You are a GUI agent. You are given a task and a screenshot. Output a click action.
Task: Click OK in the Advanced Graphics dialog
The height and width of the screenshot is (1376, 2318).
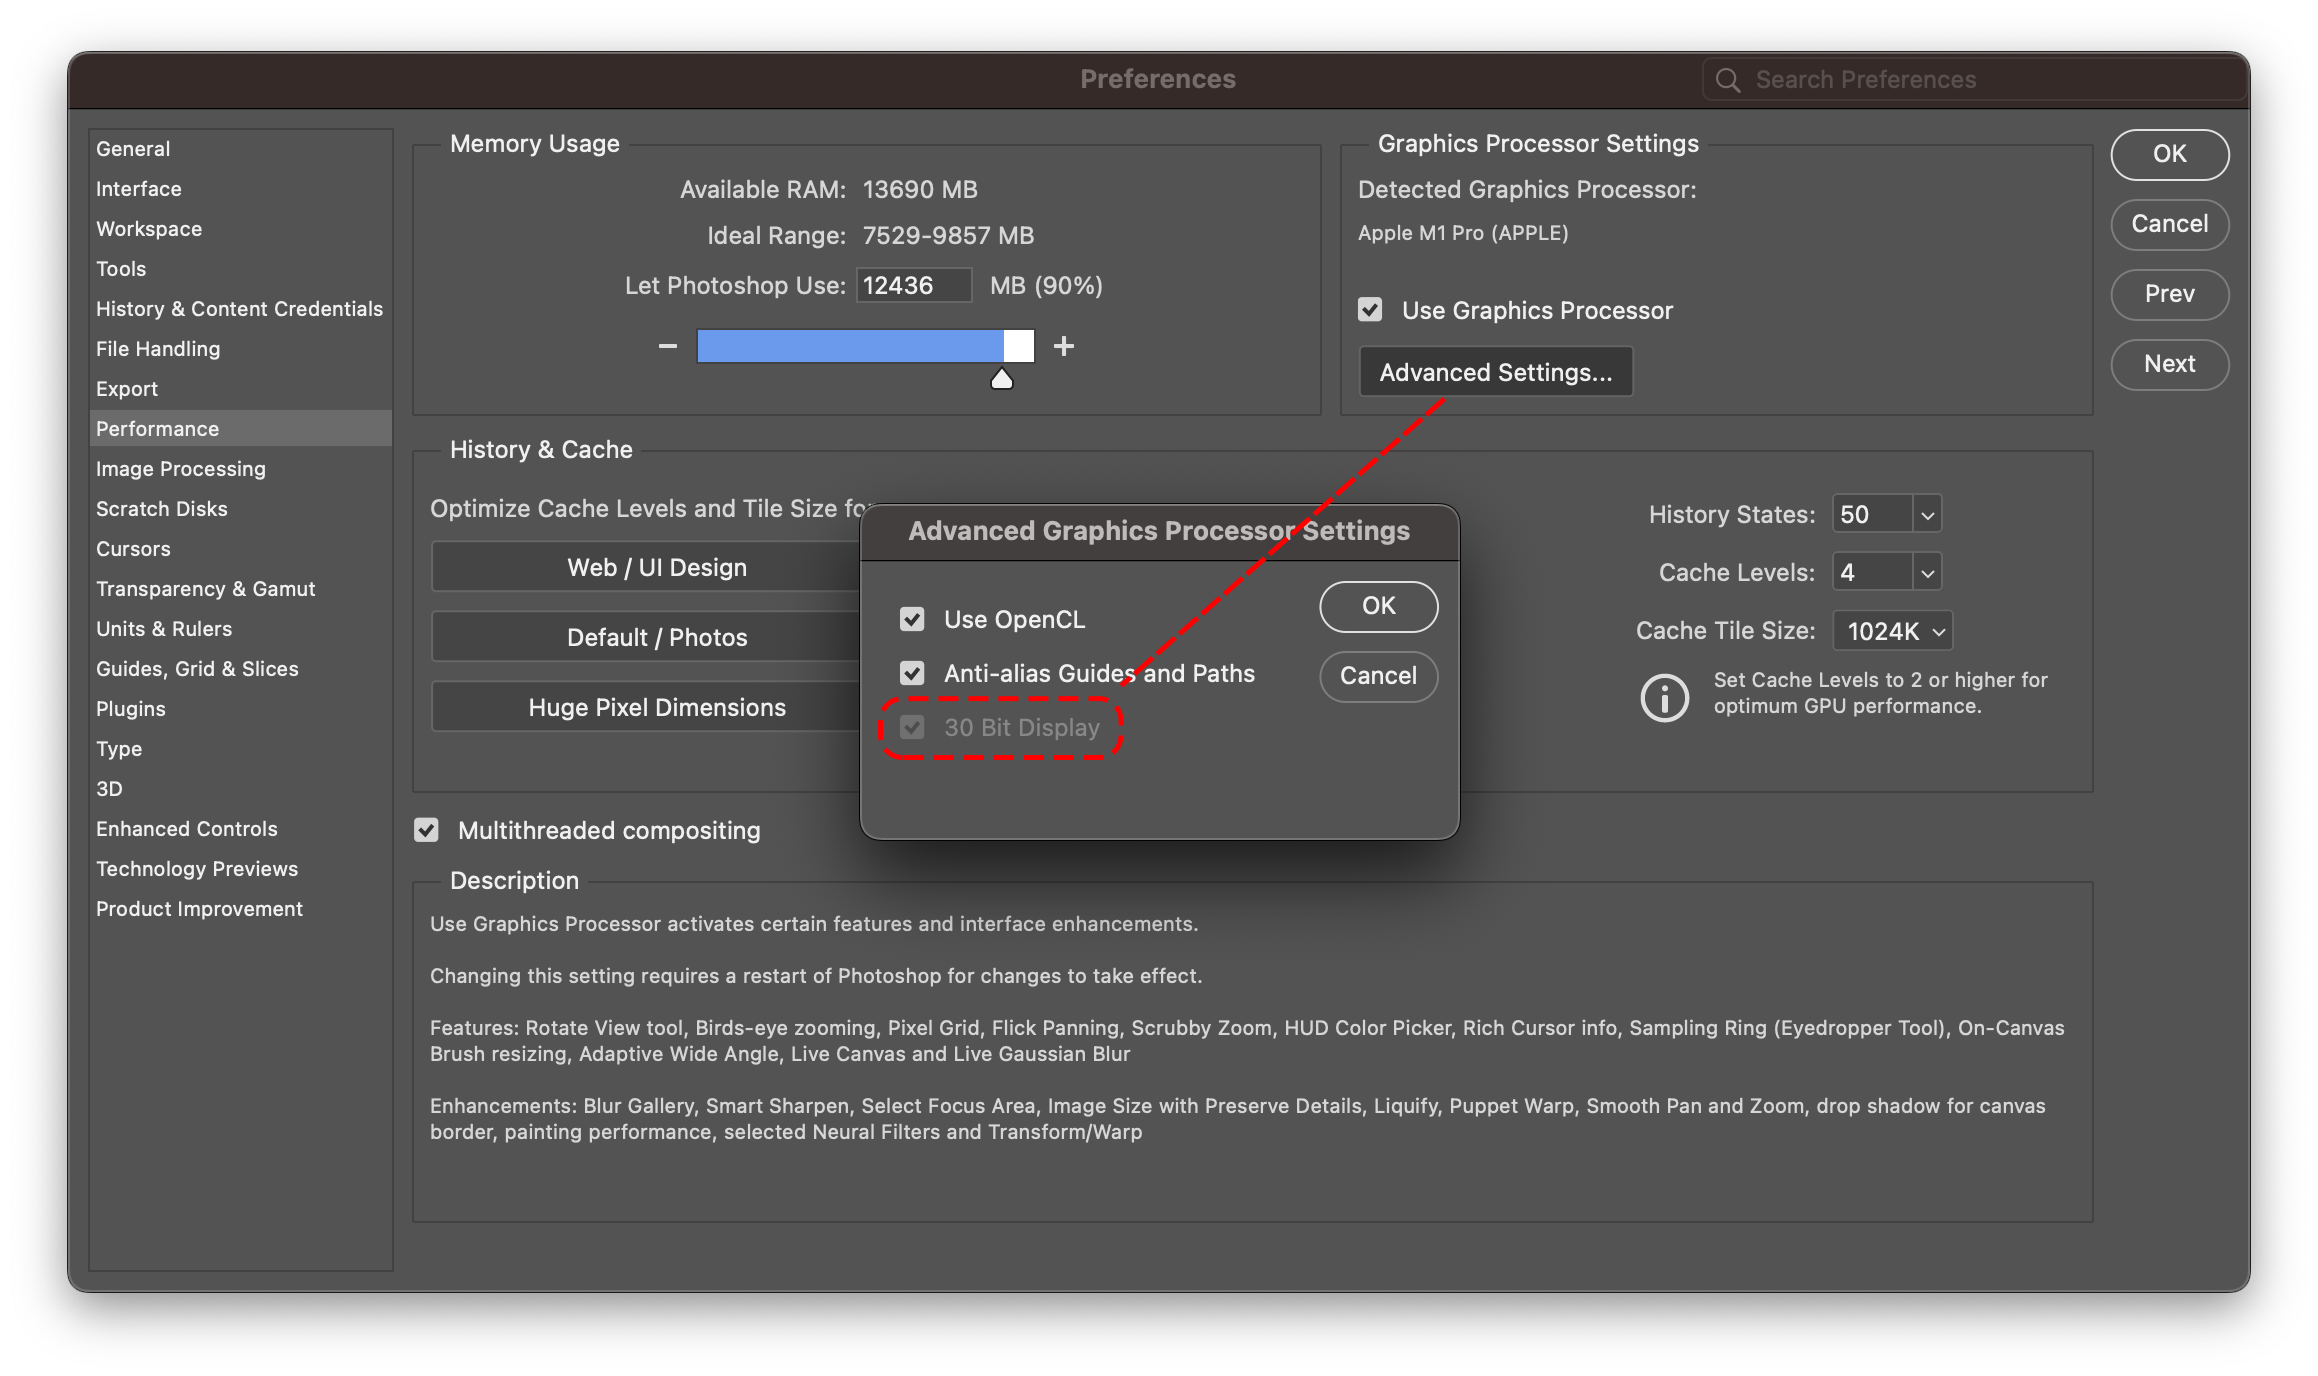click(x=1378, y=606)
